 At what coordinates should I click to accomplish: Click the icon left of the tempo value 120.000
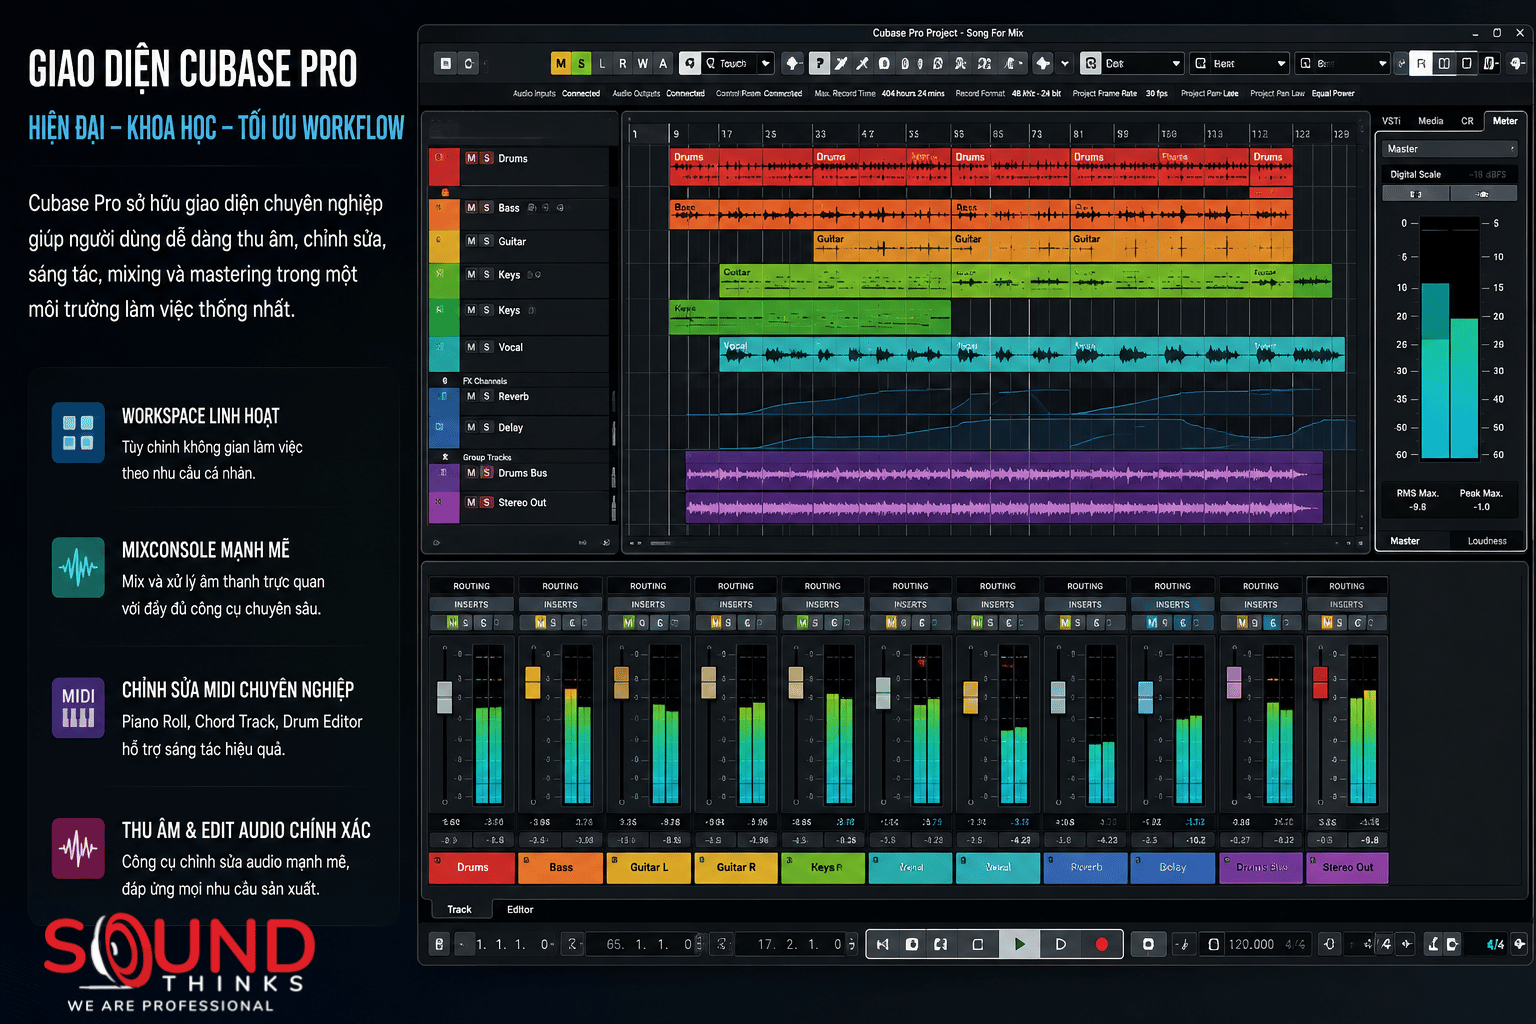coord(1213,944)
